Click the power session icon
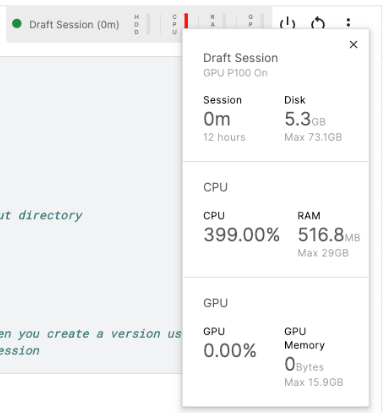The width and height of the screenshot is (383, 413). 287,24
